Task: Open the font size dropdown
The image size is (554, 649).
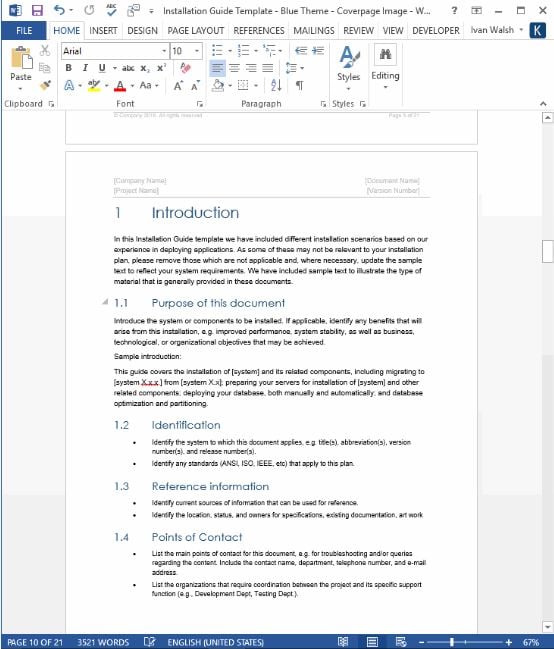Action: tap(197, 51)
